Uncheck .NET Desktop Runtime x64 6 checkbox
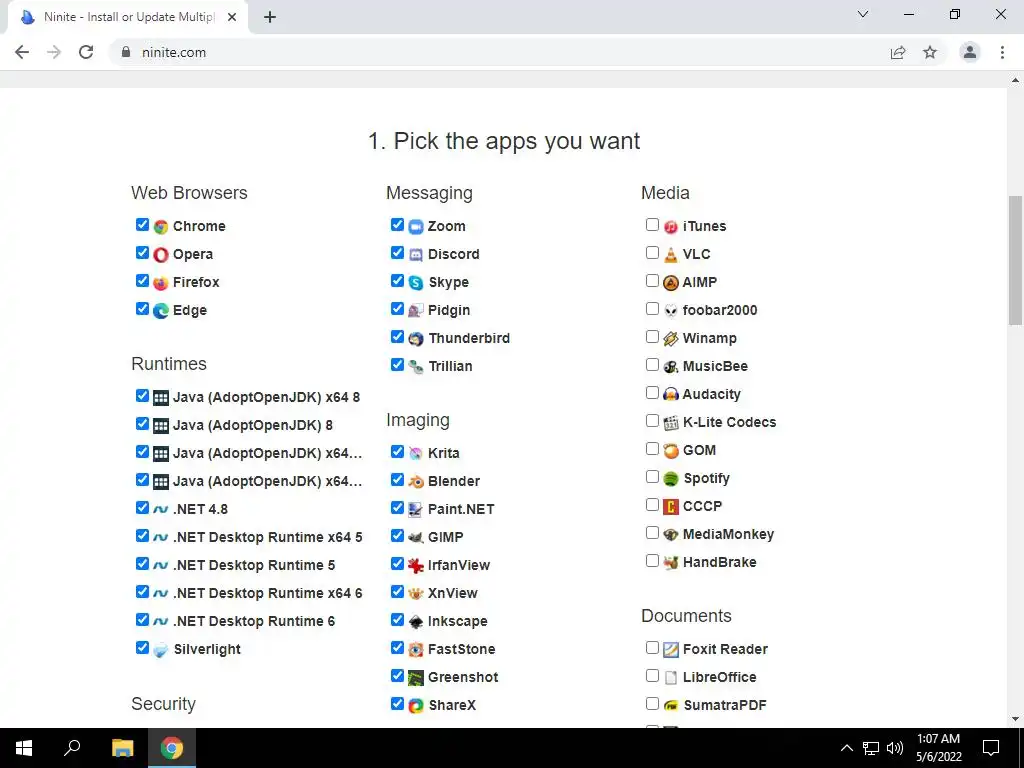This screenshot has width=1024, height=768. point(142,592)
